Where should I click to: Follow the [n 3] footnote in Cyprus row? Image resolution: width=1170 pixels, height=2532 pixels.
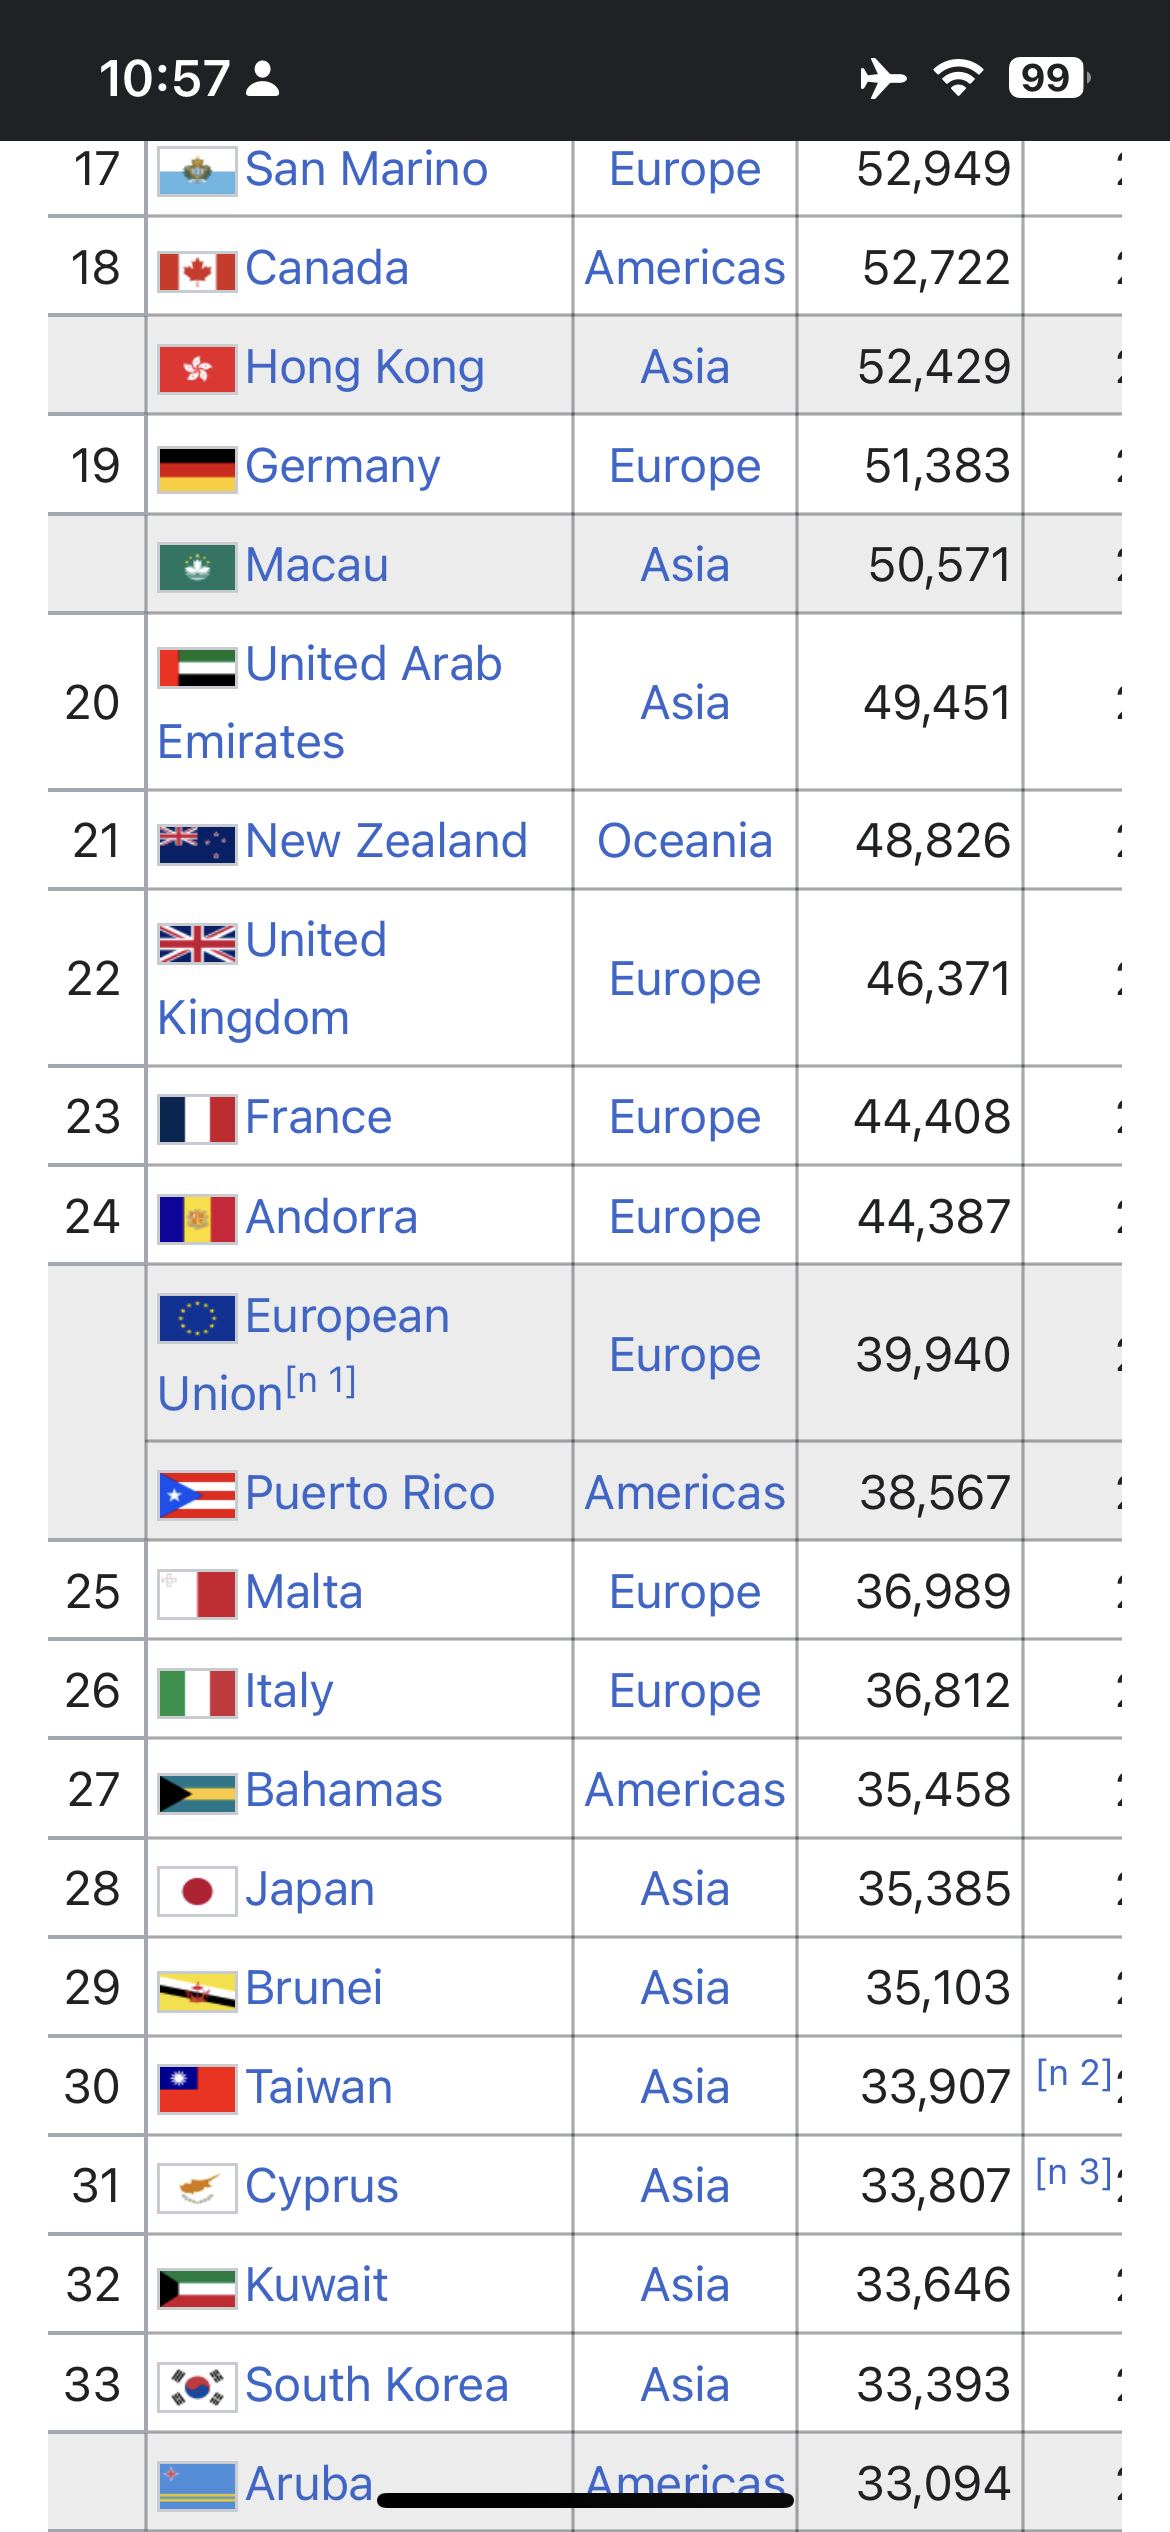coord(1074,2172)
